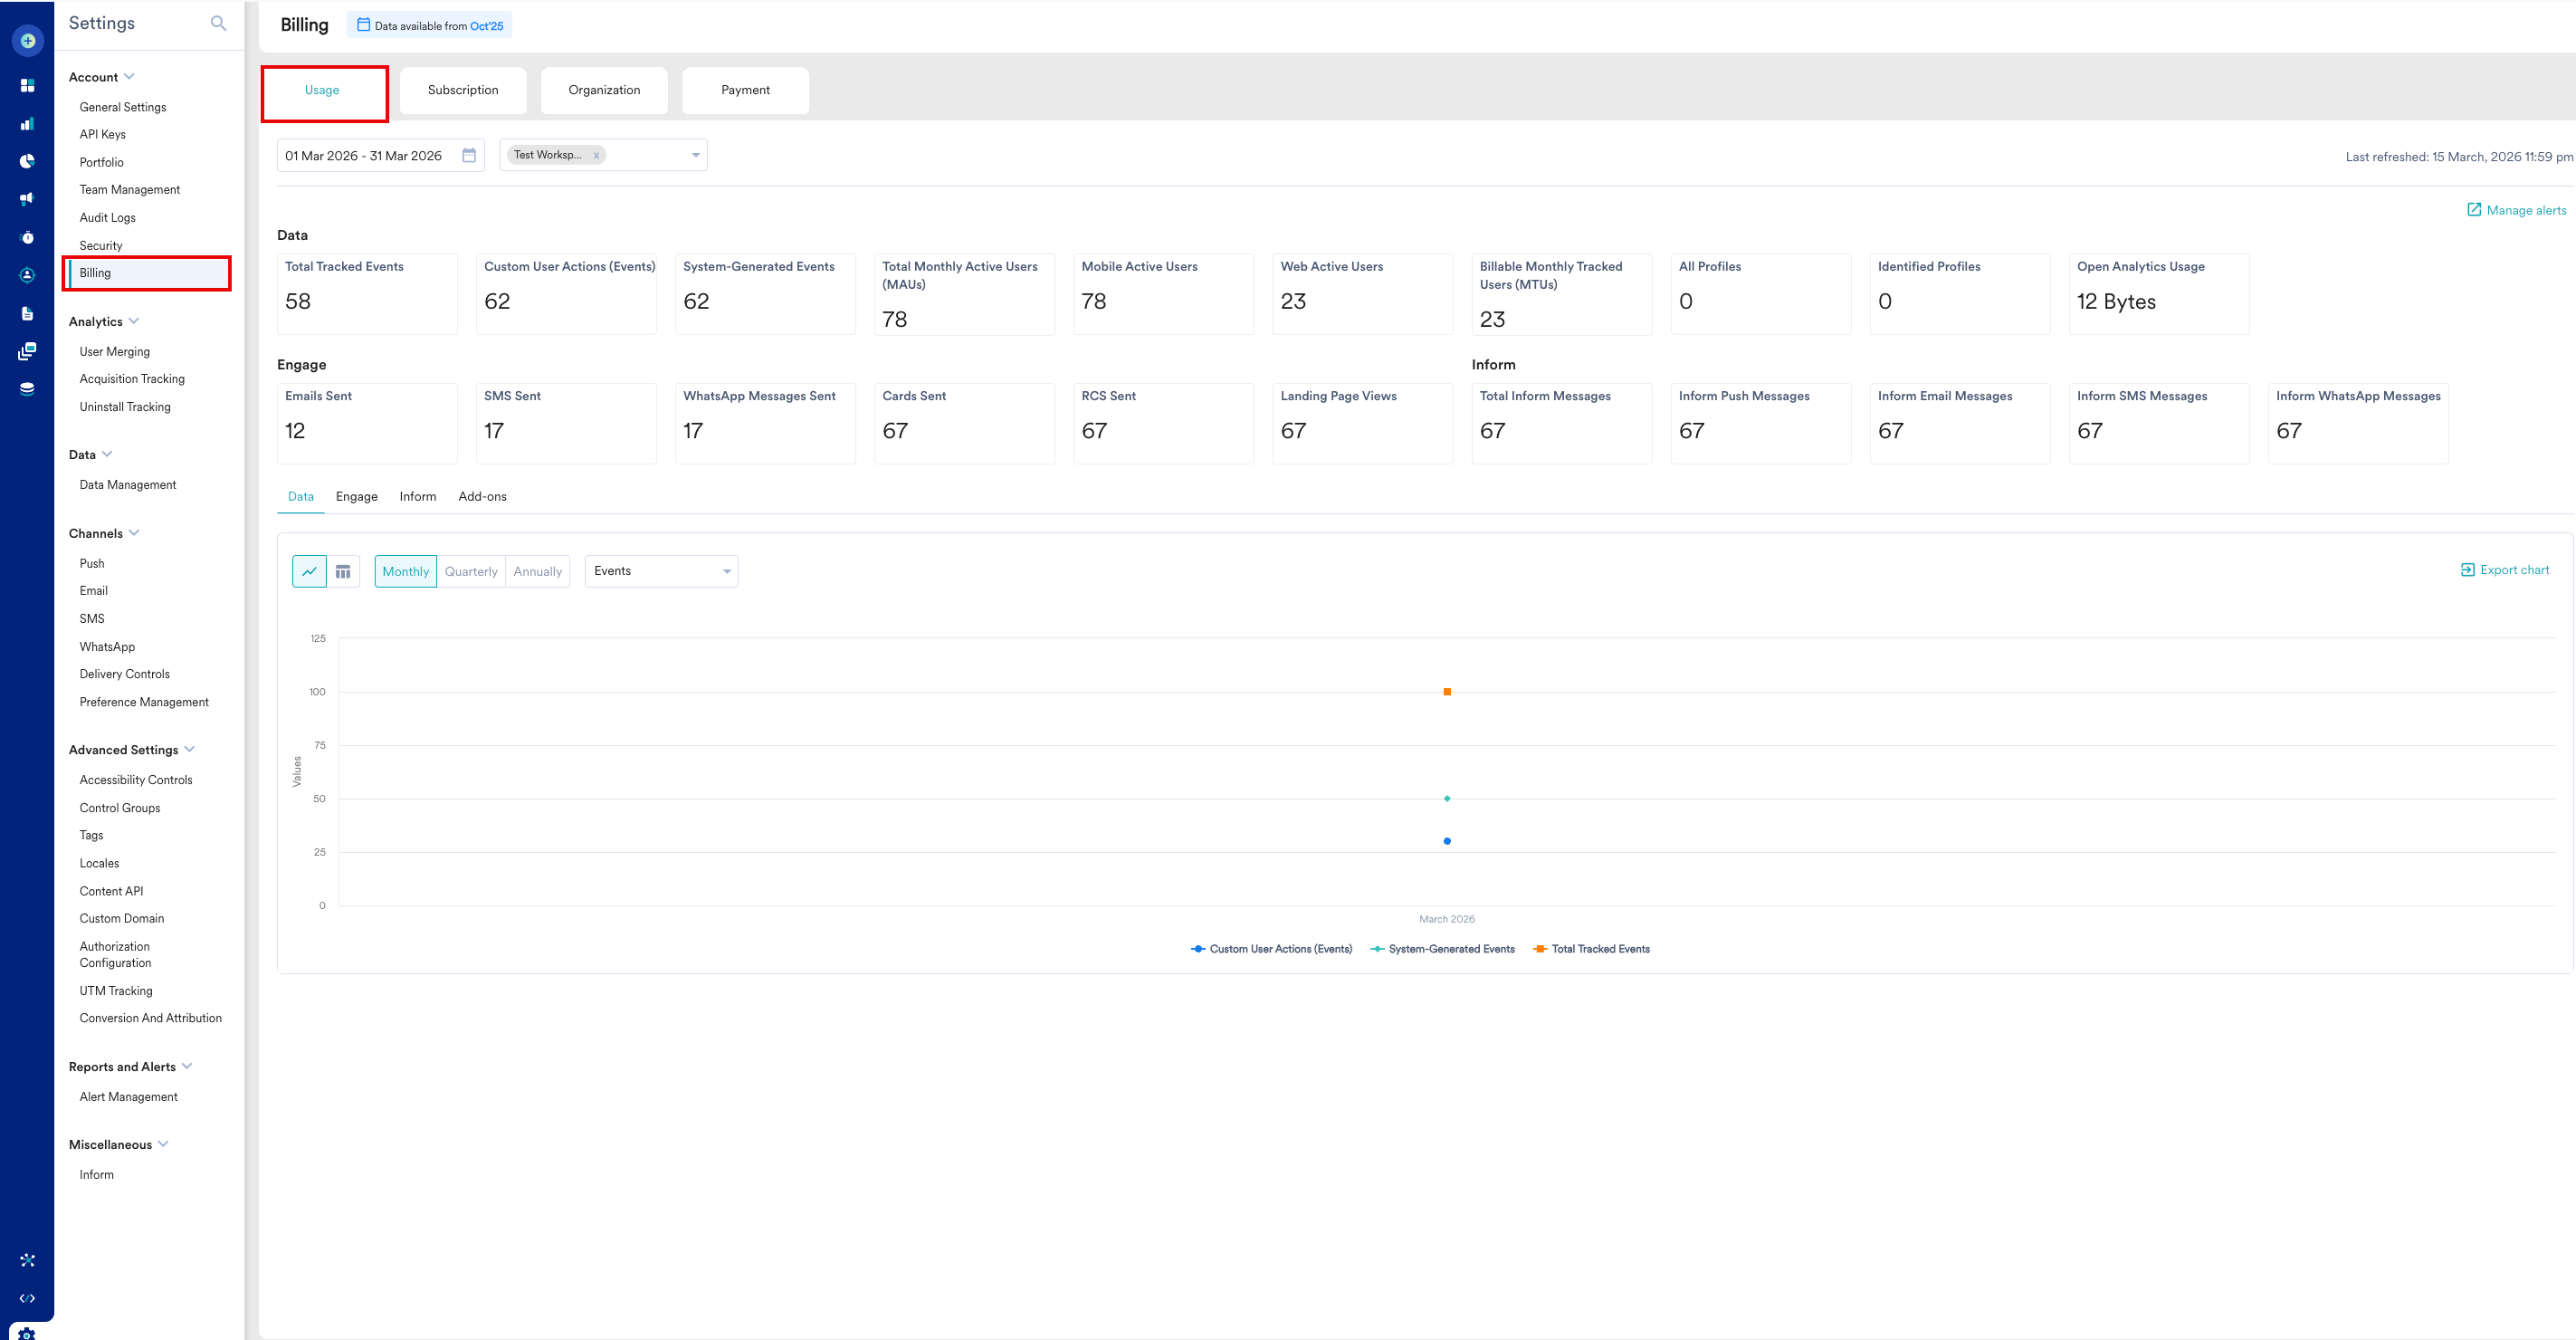Screen dimensions: 2576x1340
Task: Switch to the Subscription tab
Action: coord(463,90)
